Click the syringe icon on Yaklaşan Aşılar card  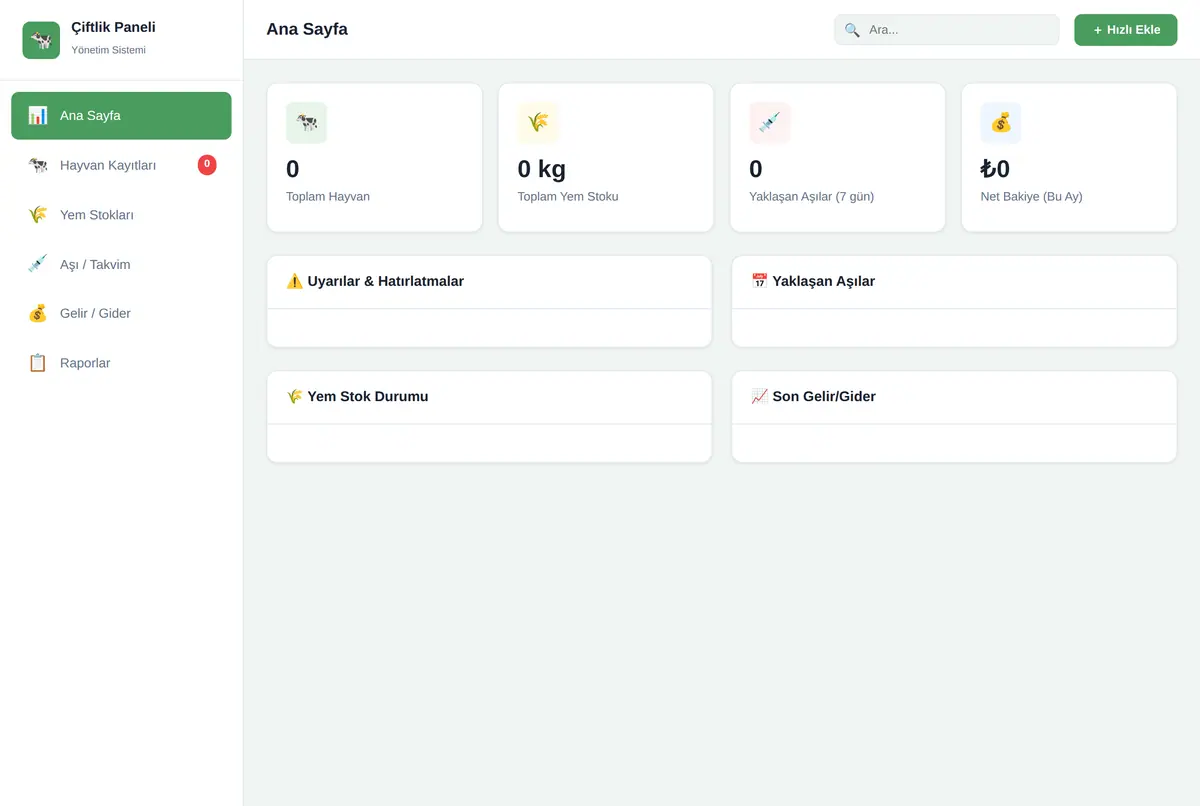[x=770, y=123]
